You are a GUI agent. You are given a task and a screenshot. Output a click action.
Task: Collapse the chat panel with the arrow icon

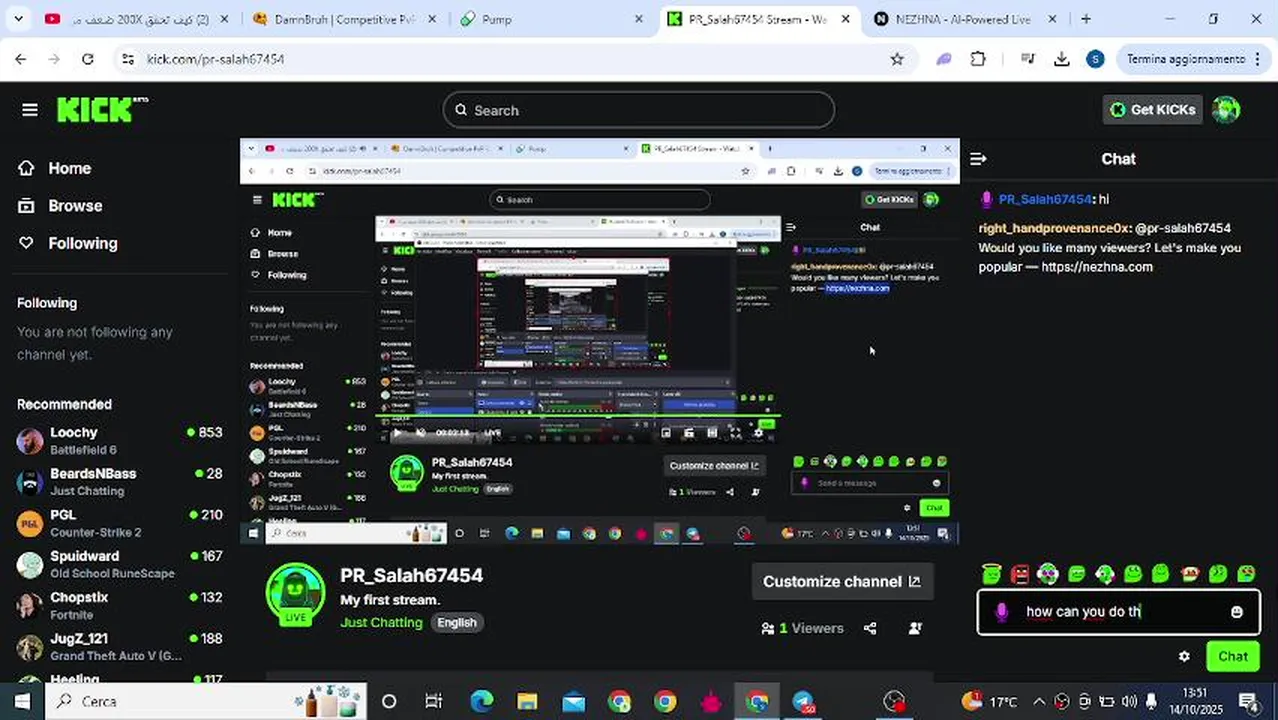(x=978, y=159)
